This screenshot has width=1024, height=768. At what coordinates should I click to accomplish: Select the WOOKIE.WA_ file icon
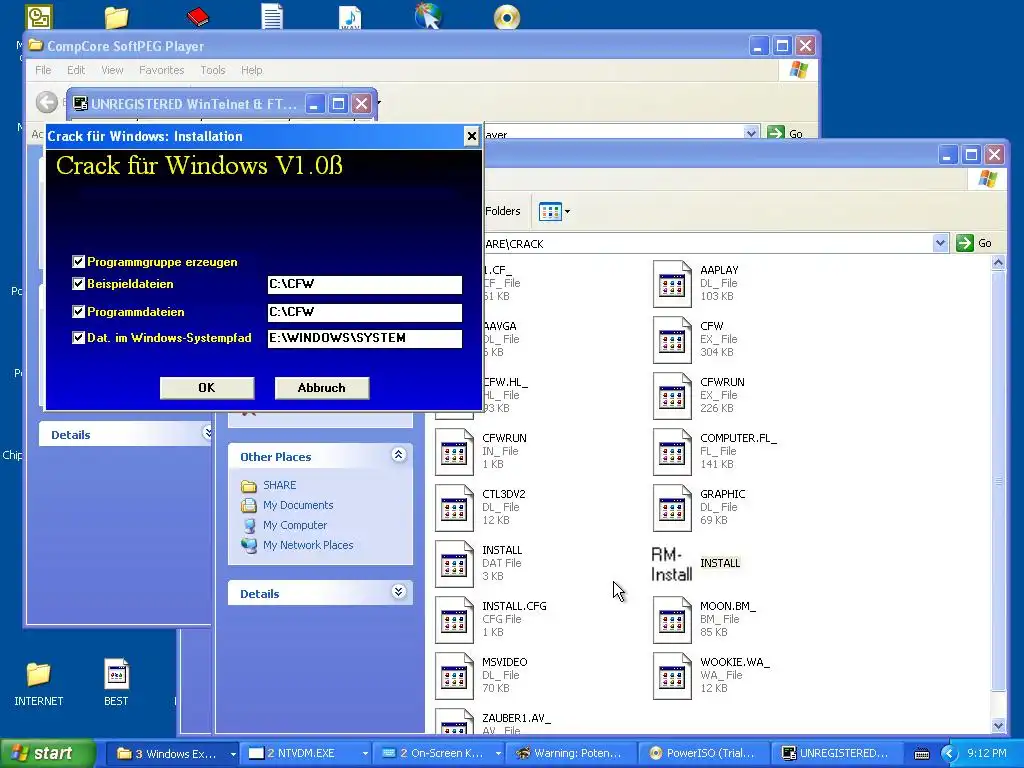[x=672, y=677]
